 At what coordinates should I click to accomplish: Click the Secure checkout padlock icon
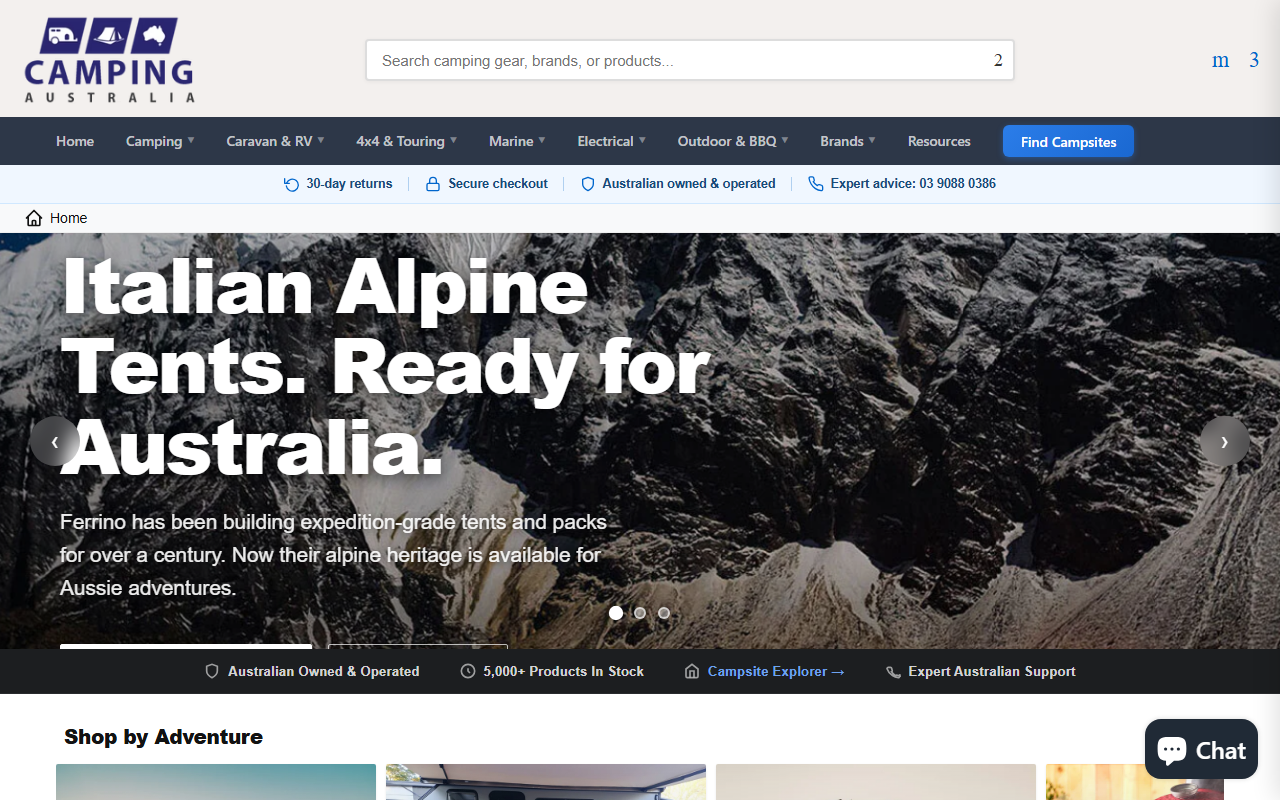(x=433, y=184)
